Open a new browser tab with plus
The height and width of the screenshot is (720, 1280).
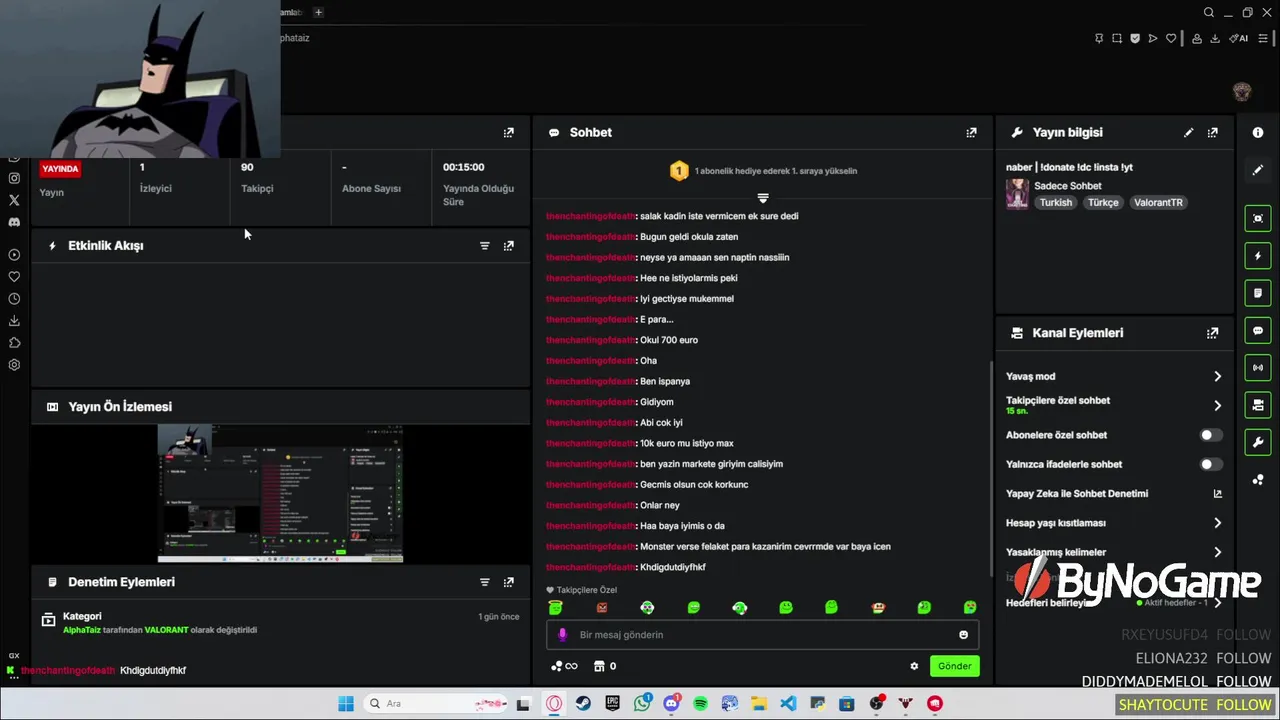318,12
